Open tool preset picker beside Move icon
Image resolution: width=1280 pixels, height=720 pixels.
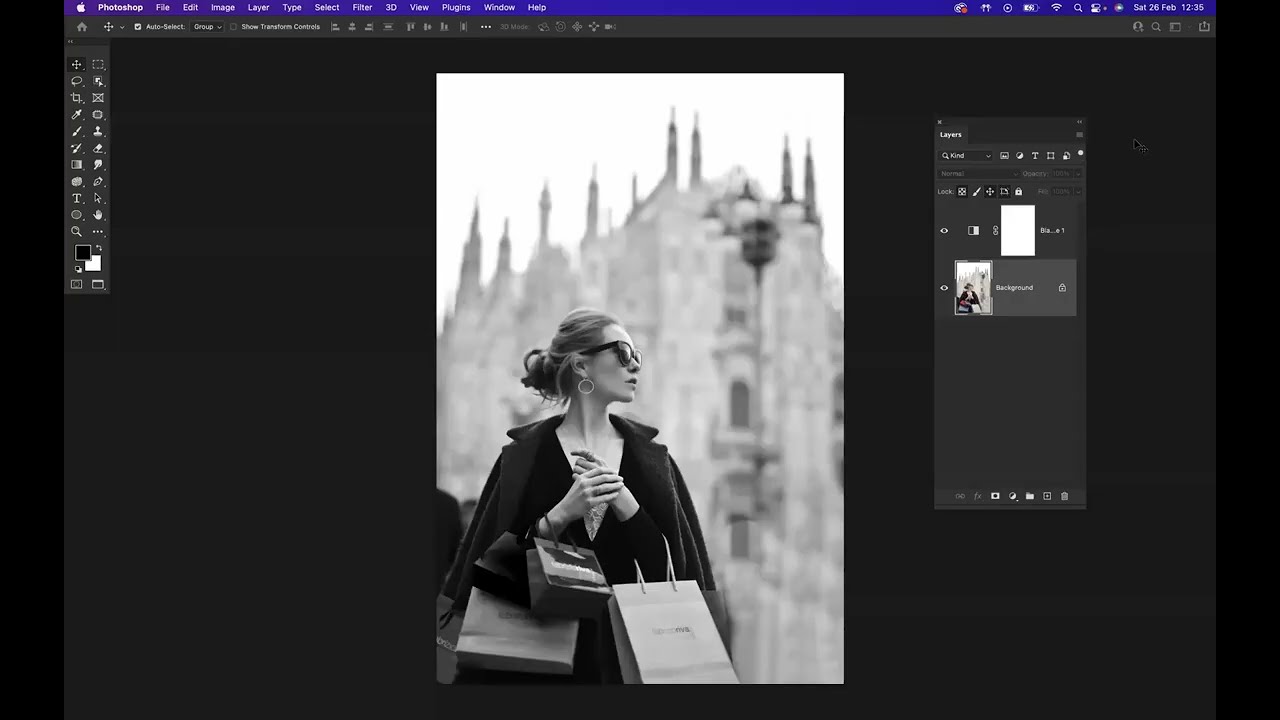[122, 27]
